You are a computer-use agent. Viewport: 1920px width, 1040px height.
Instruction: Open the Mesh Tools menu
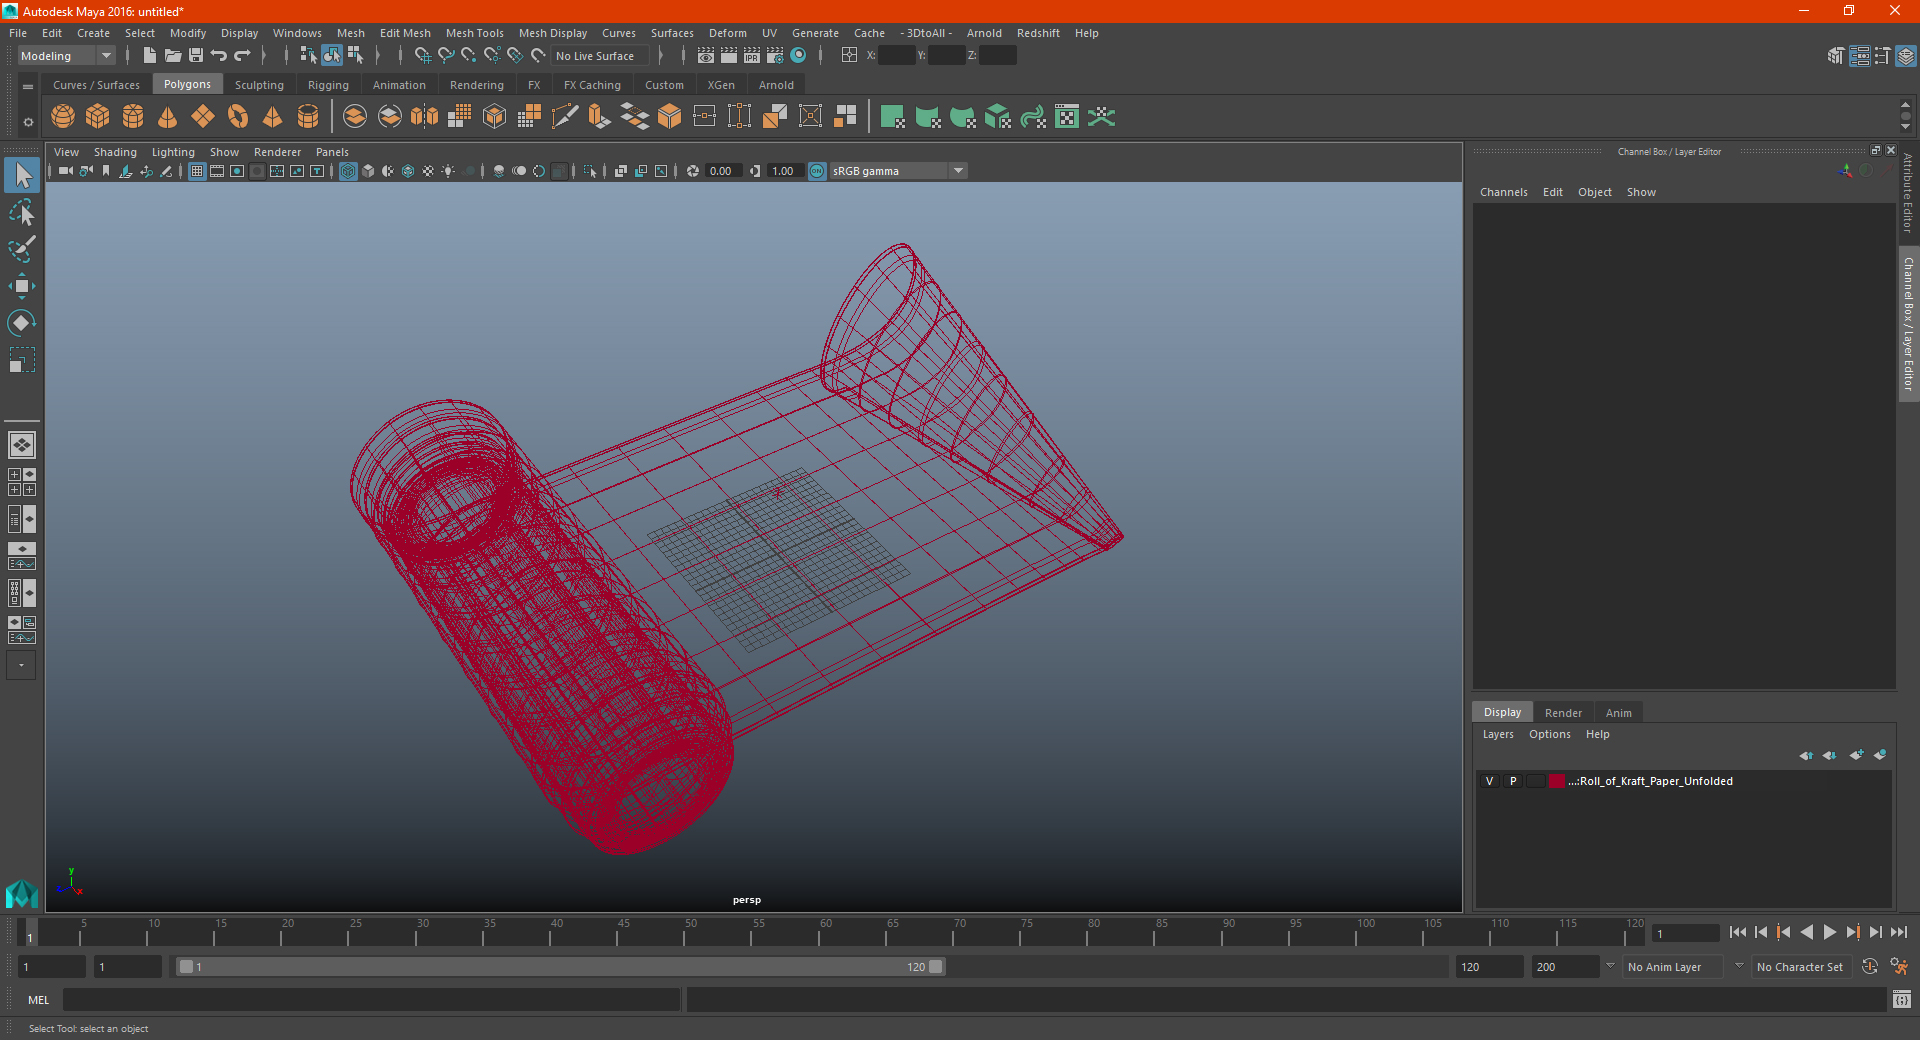coord(474,33)
